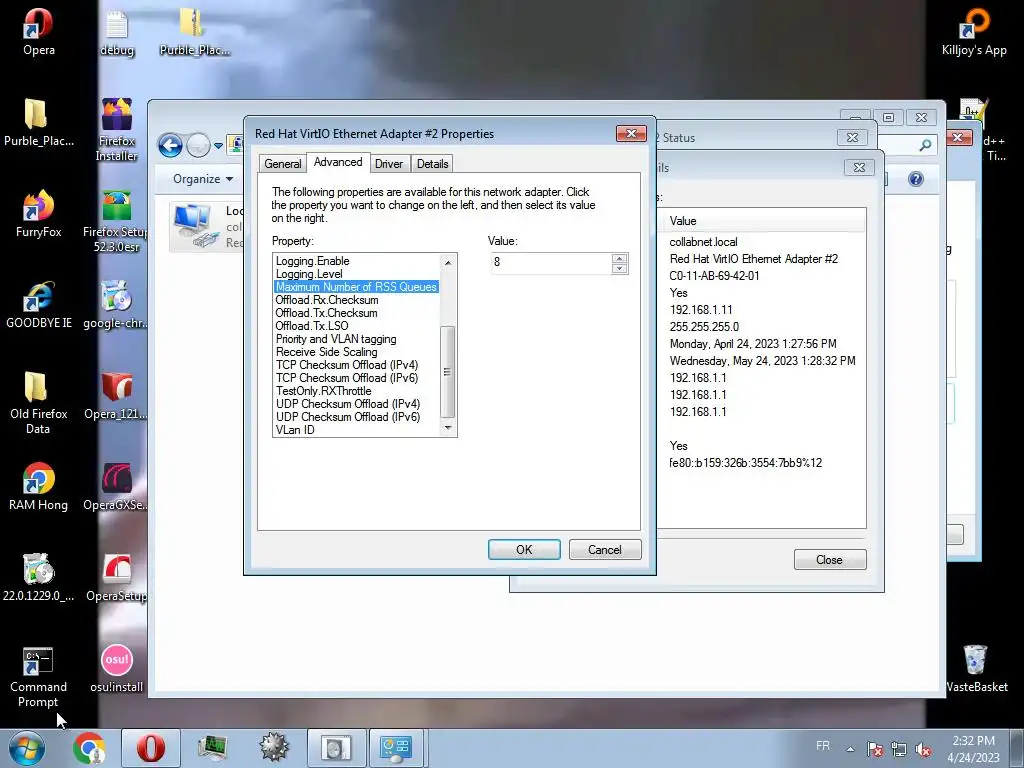Screen dimensions: 1024x768
Task: Open Firefox Setup 52.3.0esr installer
Action: [116, 220]
